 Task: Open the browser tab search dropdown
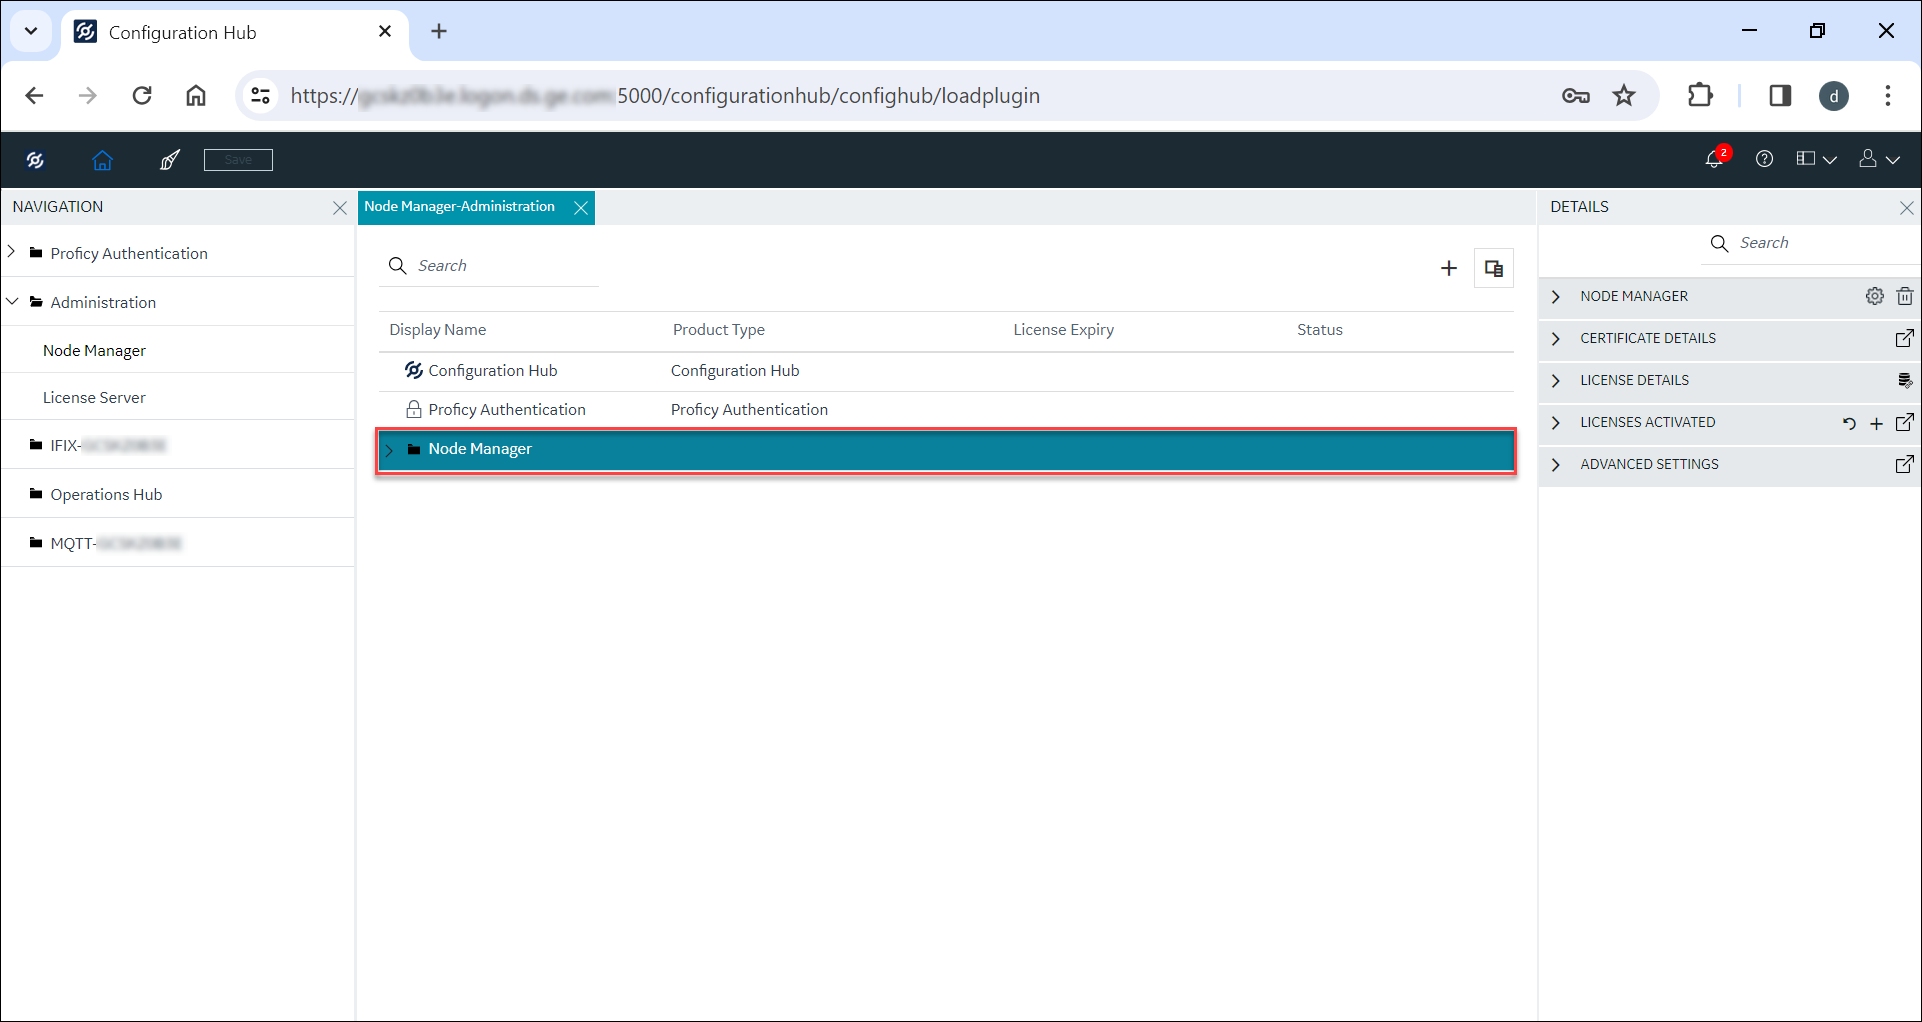31,31
